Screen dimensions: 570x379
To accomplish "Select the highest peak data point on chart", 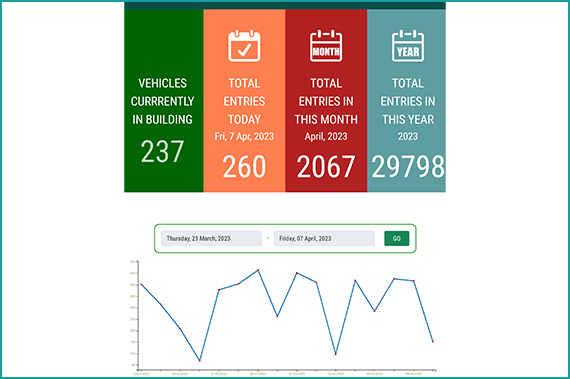I will coord(258,270).
